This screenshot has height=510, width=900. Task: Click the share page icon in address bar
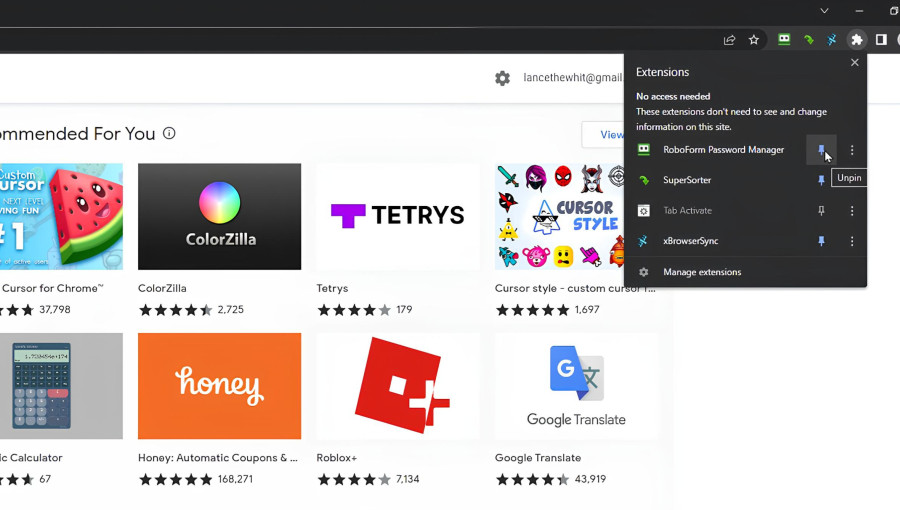pyautogui.click(x=729, y=40)
